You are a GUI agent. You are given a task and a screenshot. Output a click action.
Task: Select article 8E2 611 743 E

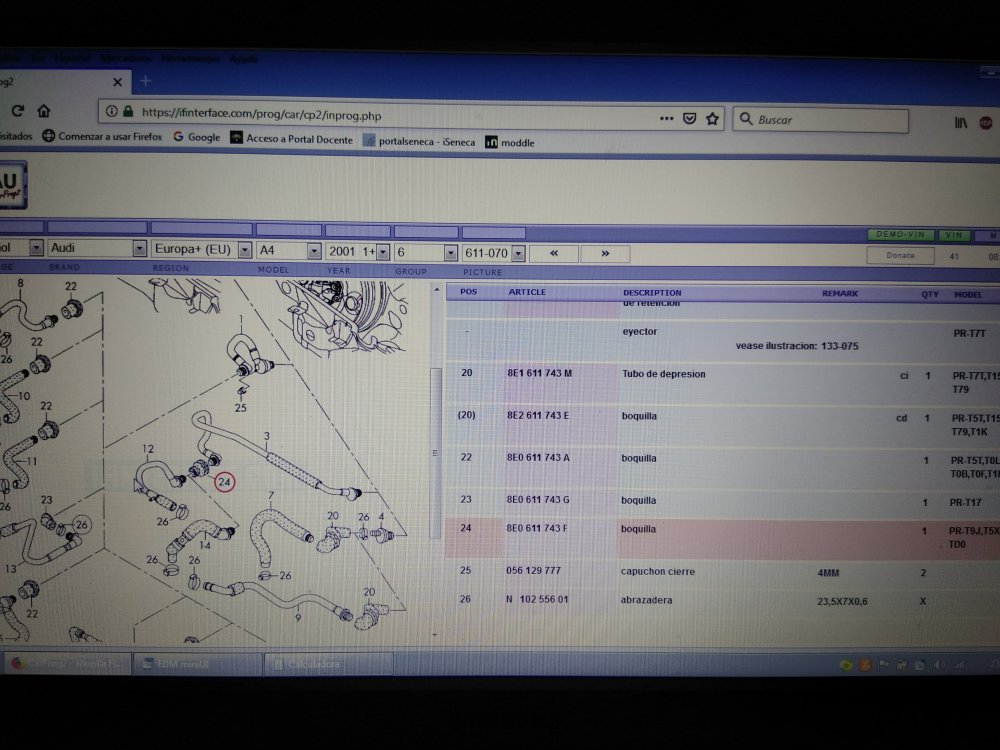(538, 415)
